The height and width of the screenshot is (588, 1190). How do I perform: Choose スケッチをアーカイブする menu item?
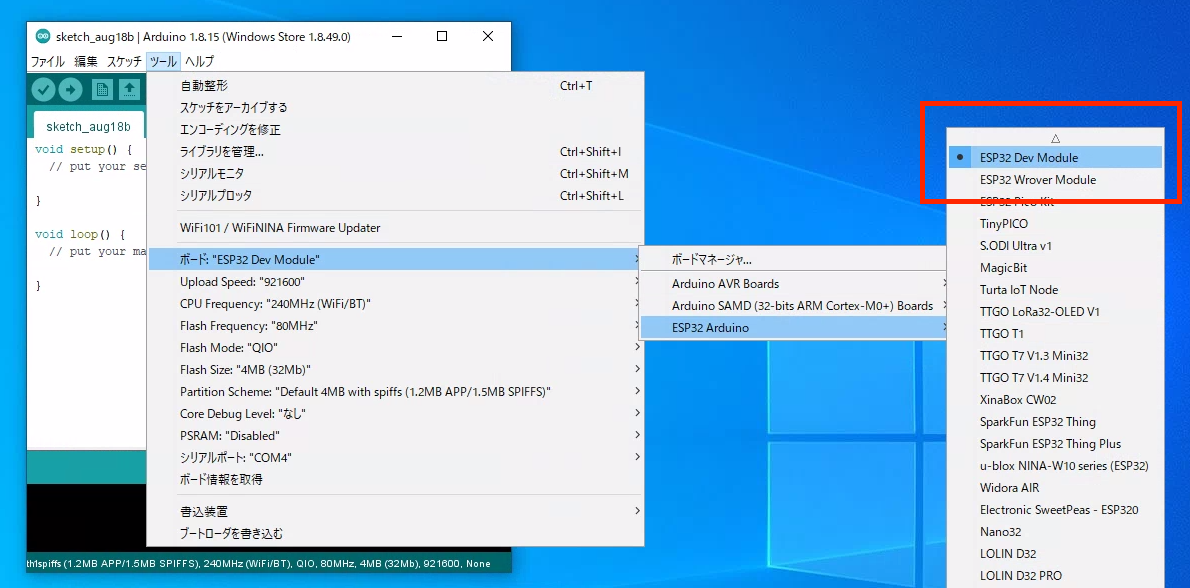[x=395, y=108]
